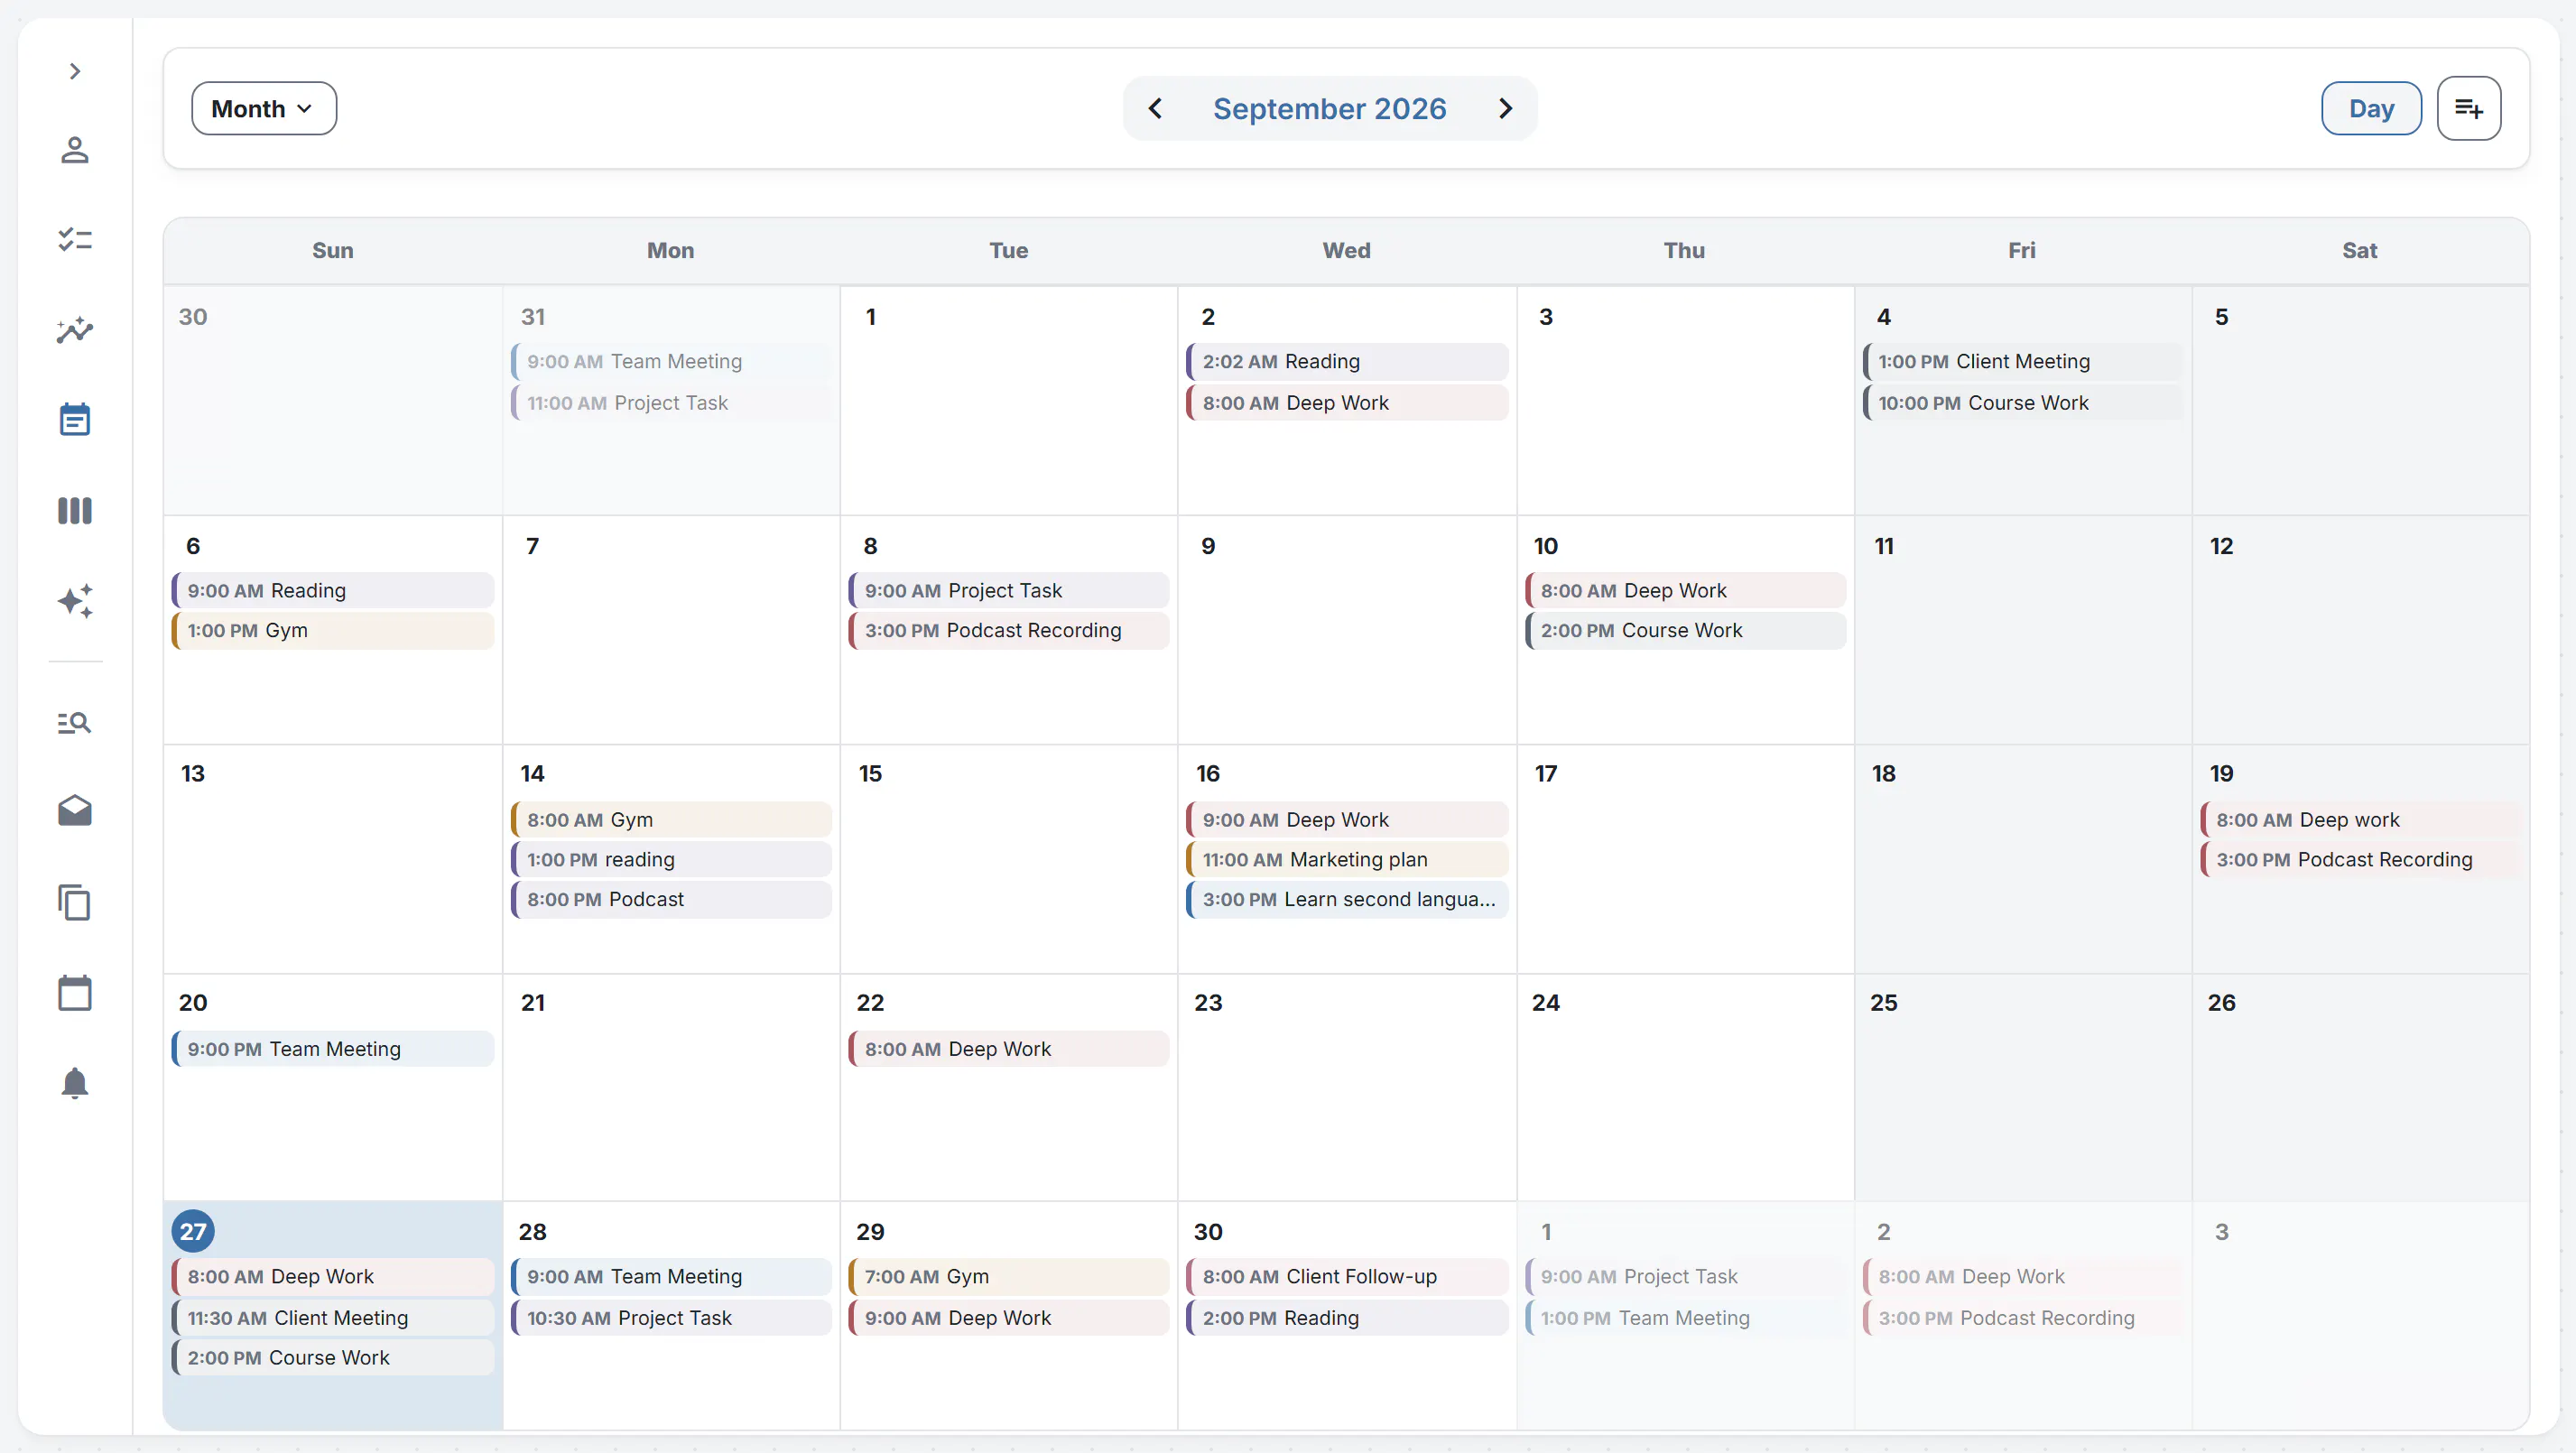
Task: Open 8:00 AM Client Follow-up event
Action: pos(1347,1276)
